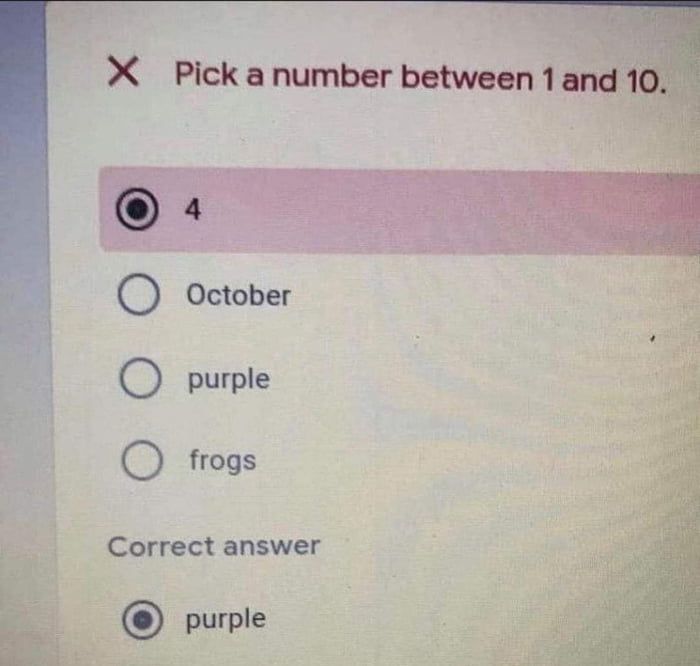700x666 pixels.
Task: Choose the purple radio button above frogs
Action: pyautogui.click(x=142, y=380)
